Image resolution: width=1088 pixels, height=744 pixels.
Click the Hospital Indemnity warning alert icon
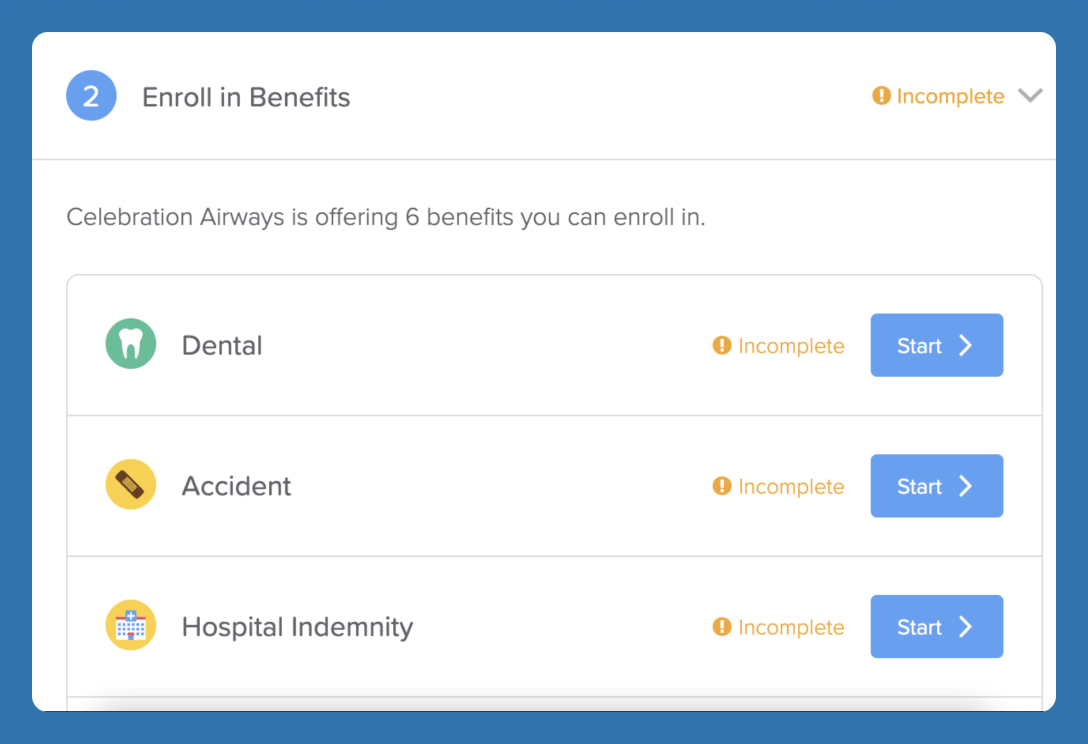coord(722,627)
